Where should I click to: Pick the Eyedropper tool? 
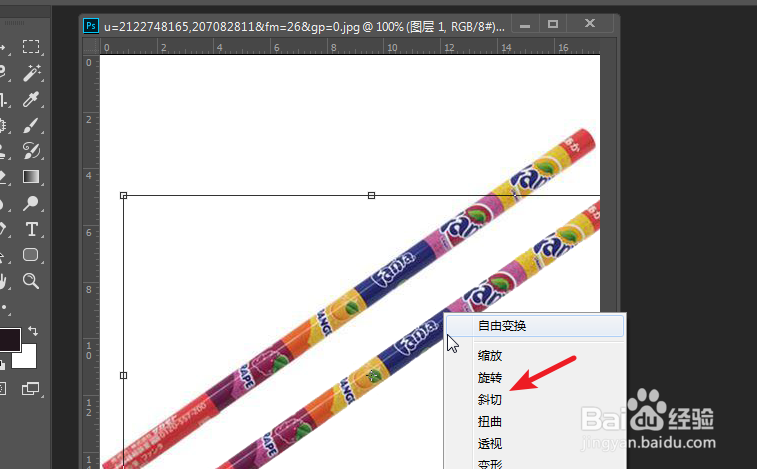(x=31, y=99)
